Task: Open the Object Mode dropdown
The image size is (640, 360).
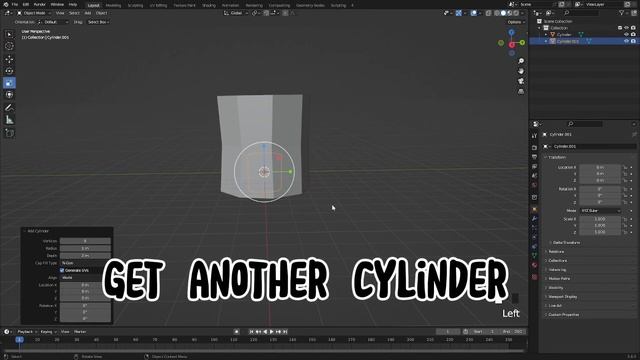Action: pyautogui.click(x=33, y=13)
